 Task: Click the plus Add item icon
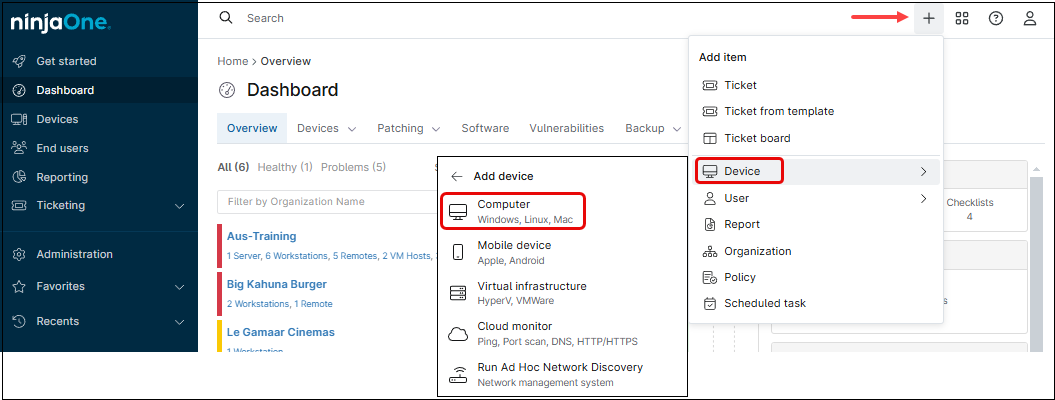tap(929, 18)
